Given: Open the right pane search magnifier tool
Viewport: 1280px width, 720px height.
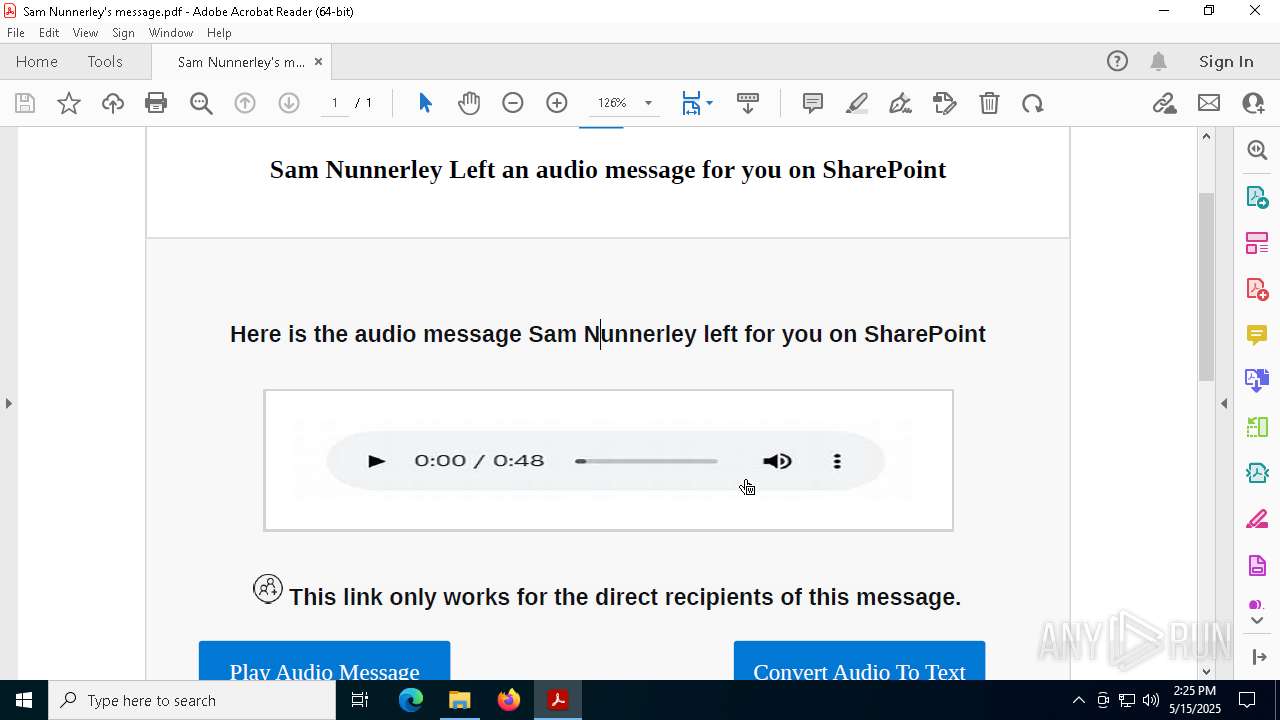Looking at the screenshot, I should click(x=1257, y=150).
